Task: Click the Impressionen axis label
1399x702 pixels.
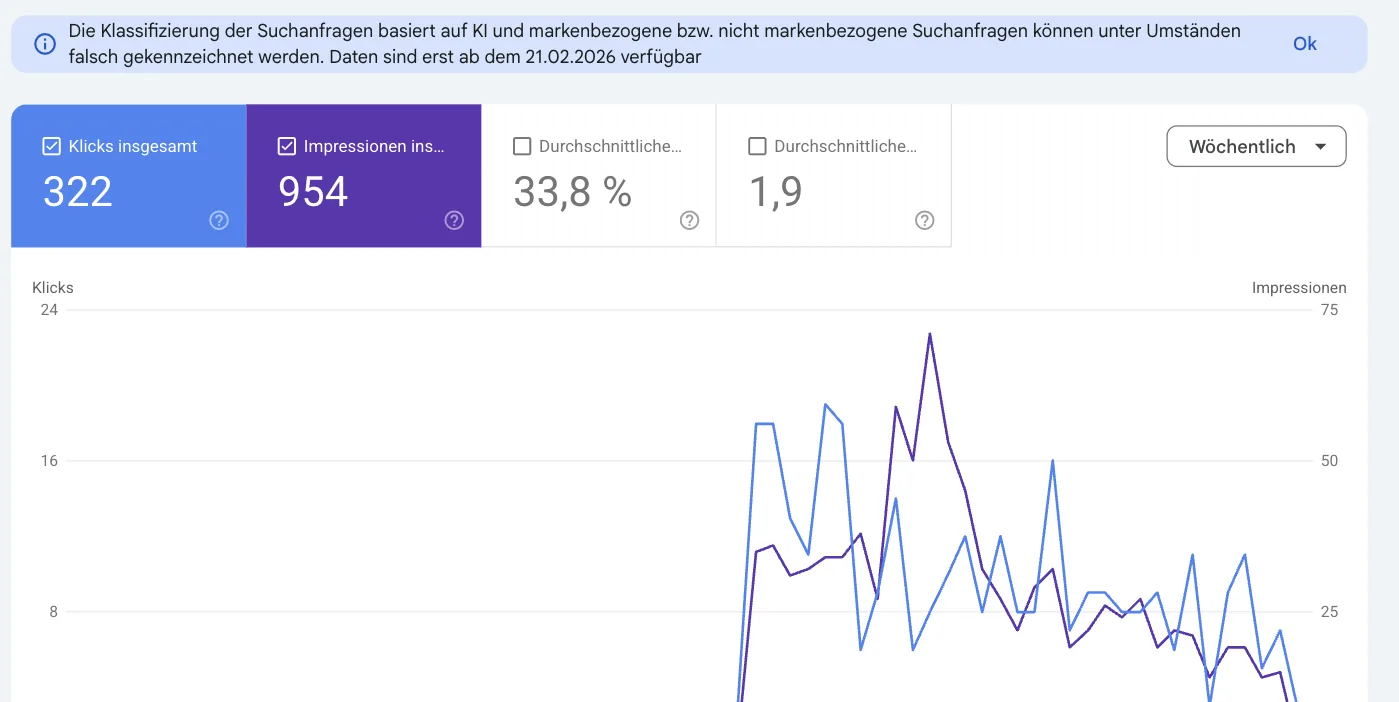Action: pos(1299,287)
